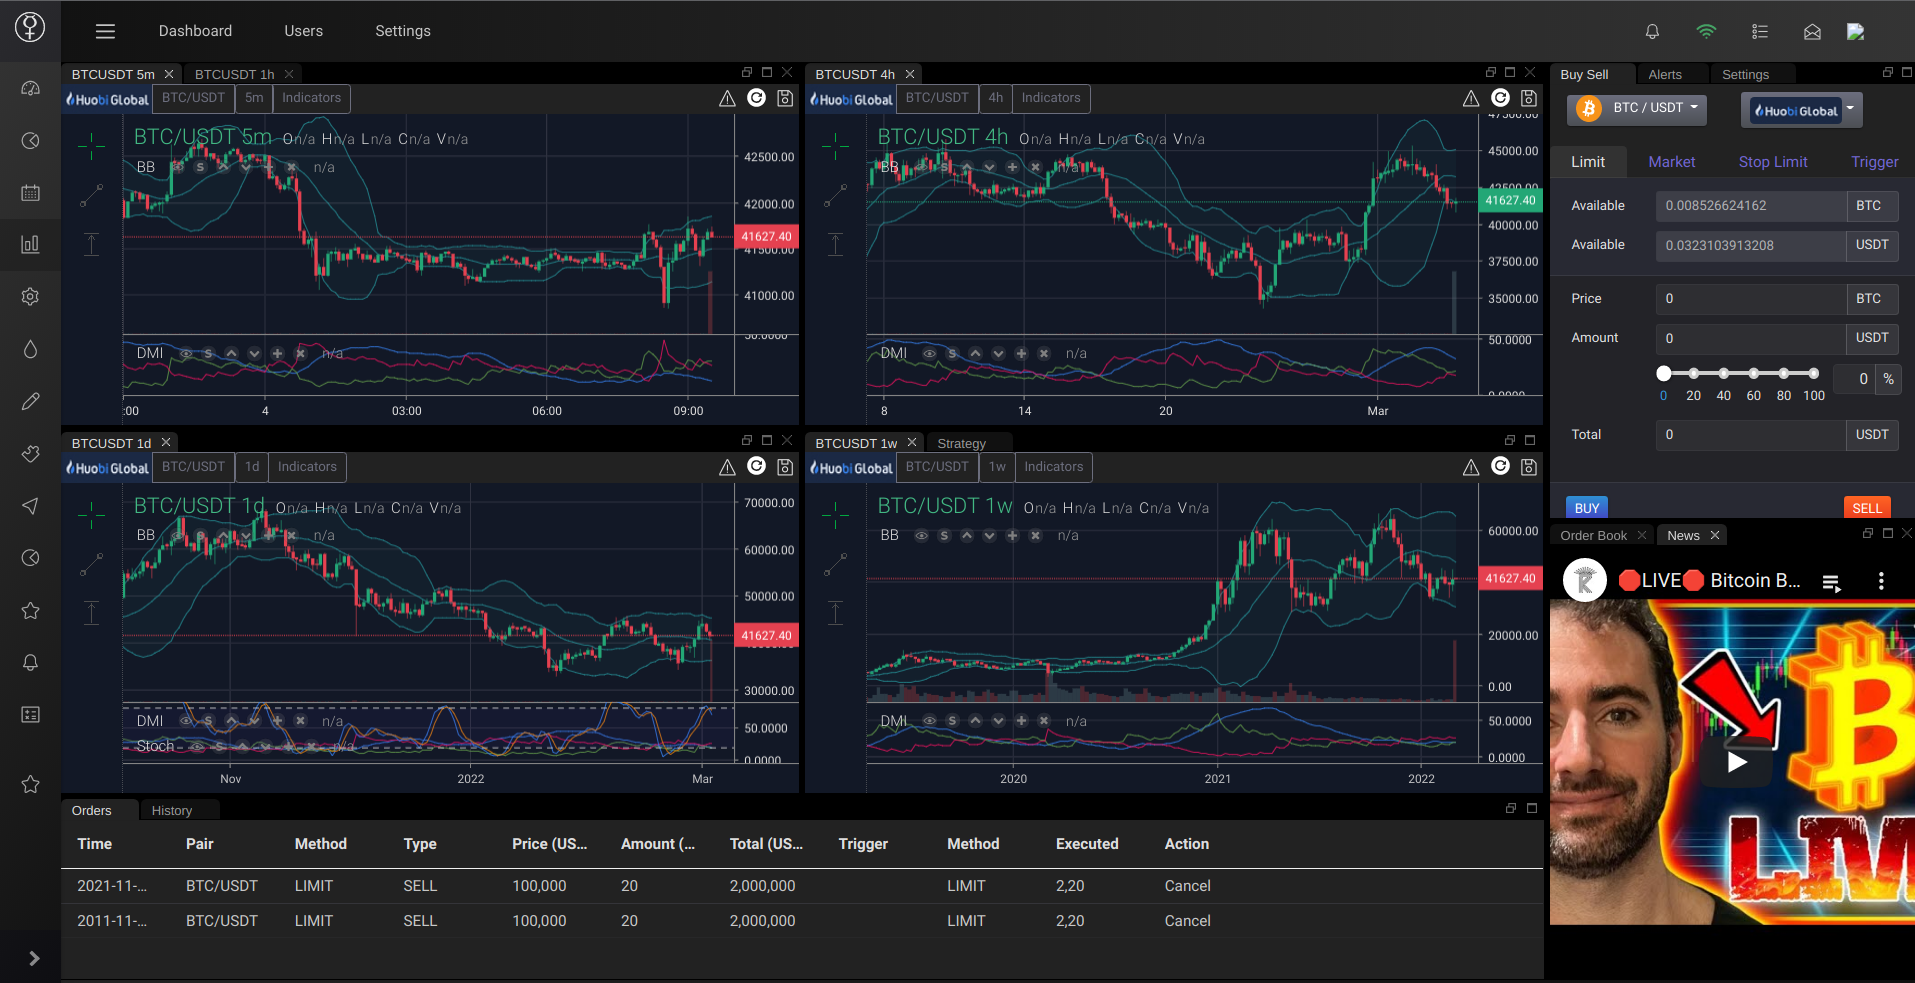Select trend line tool on BTC/USDT 4h chart

pyautogui.click(x=835, y=196)
